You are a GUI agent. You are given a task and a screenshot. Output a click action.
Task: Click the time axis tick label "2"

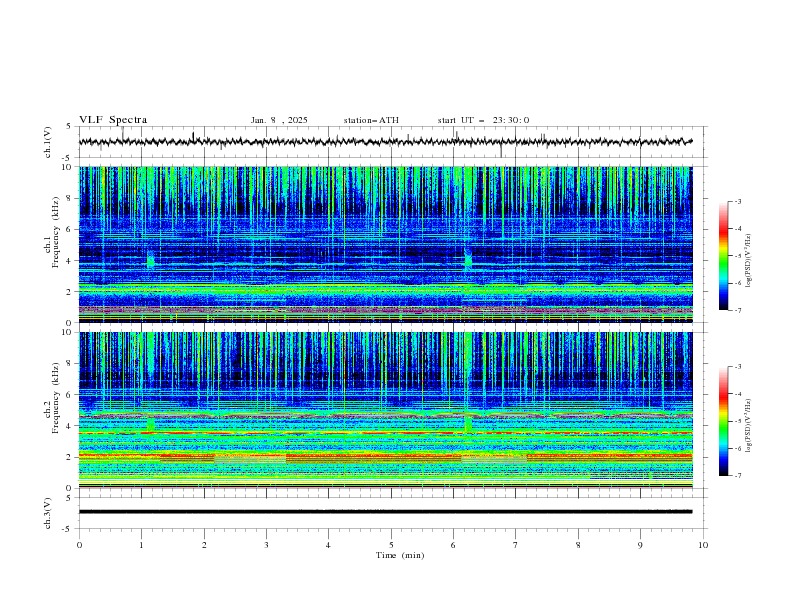(204, 545)
